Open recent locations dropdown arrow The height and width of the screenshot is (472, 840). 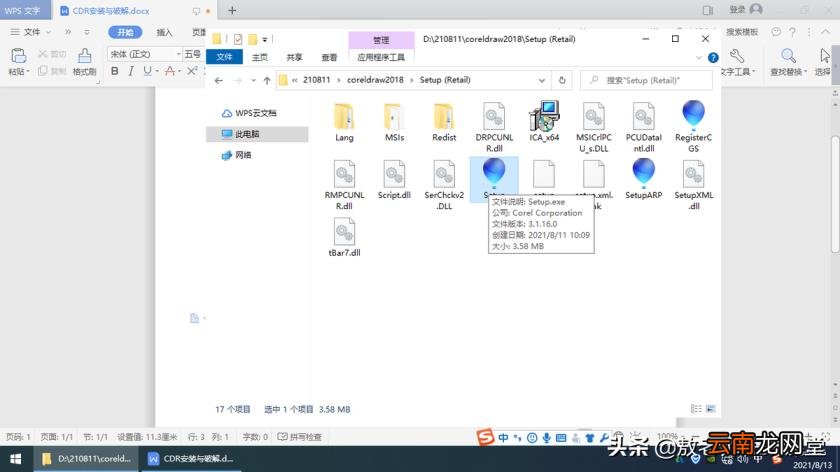click(253, 80)
